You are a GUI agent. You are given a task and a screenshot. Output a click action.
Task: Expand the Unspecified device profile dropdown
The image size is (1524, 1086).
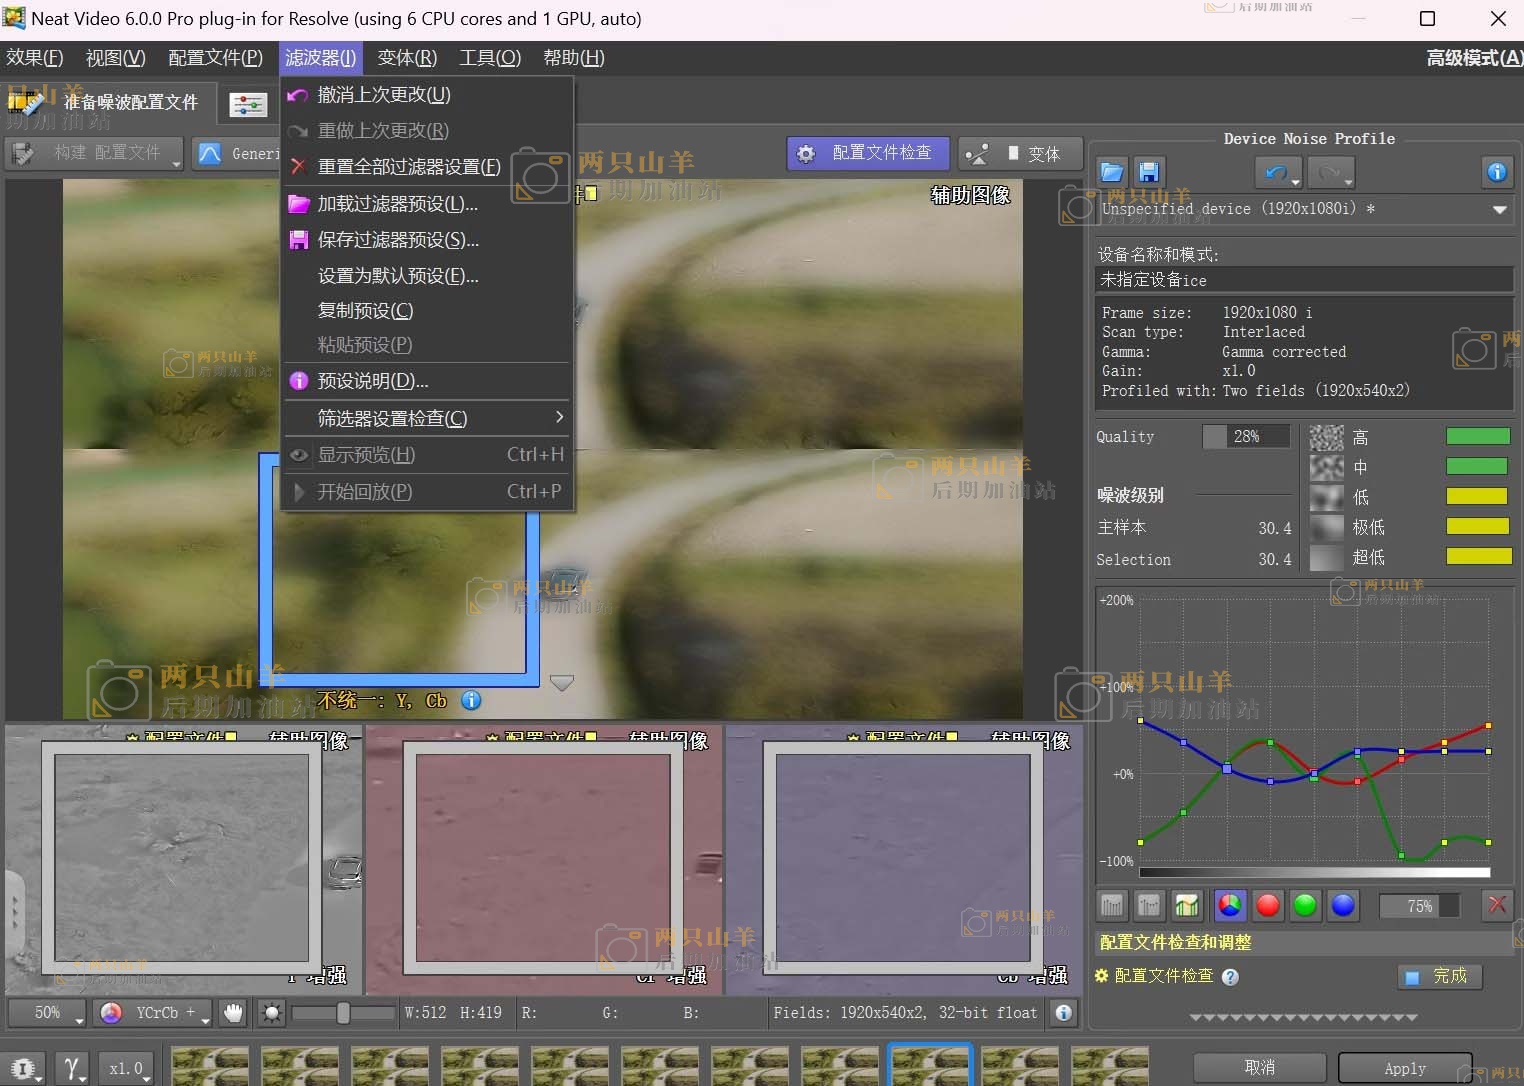tap(1499, 209)
